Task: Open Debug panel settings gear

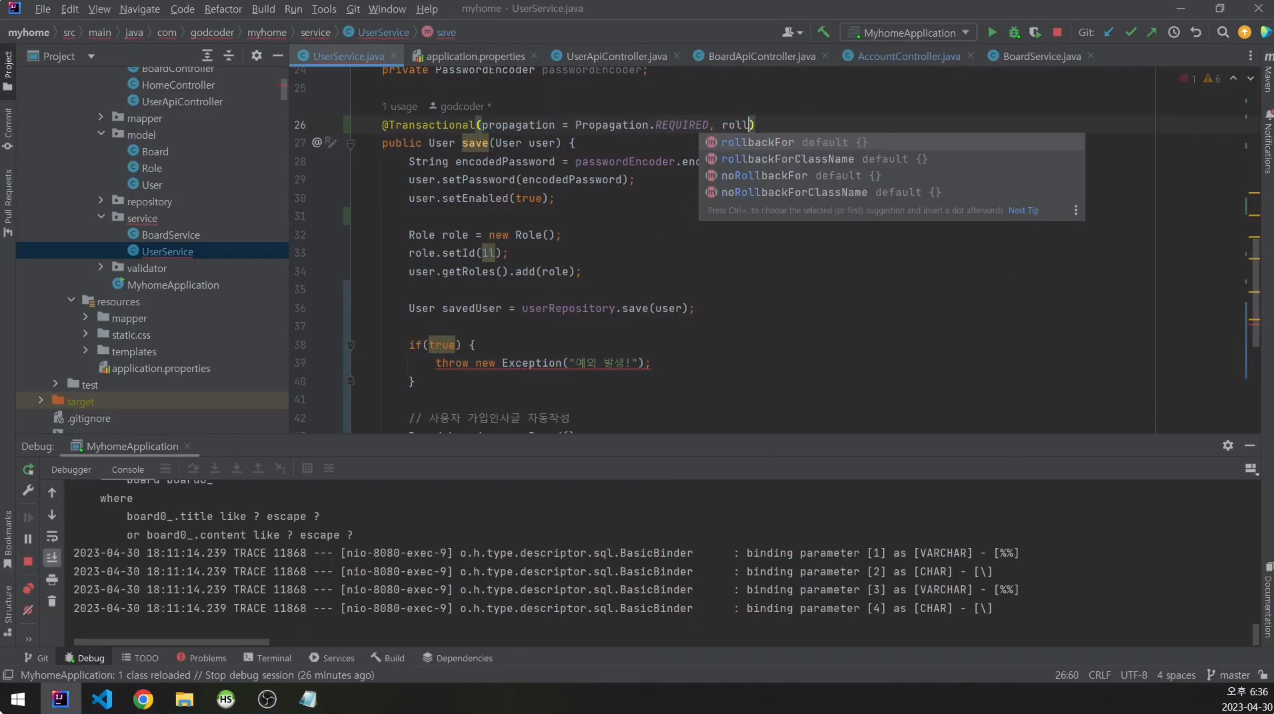Action: pyautogui.click(x=1227, y=446)
